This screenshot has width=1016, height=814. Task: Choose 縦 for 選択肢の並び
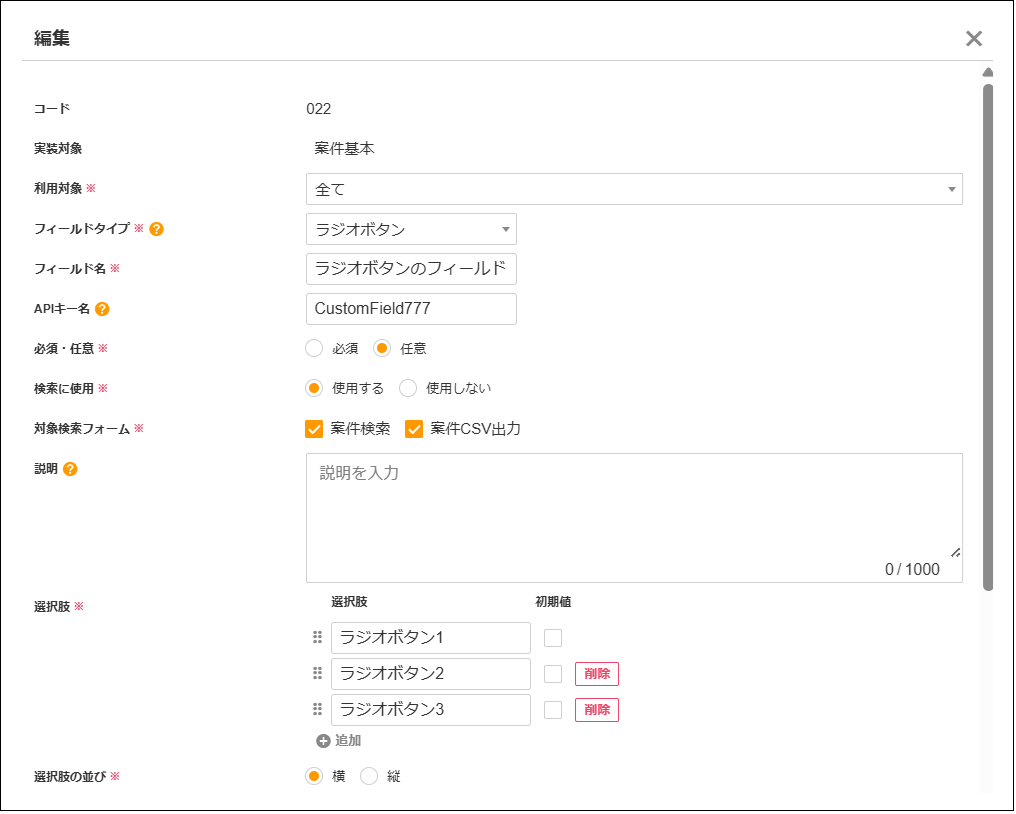click(369, 776)
